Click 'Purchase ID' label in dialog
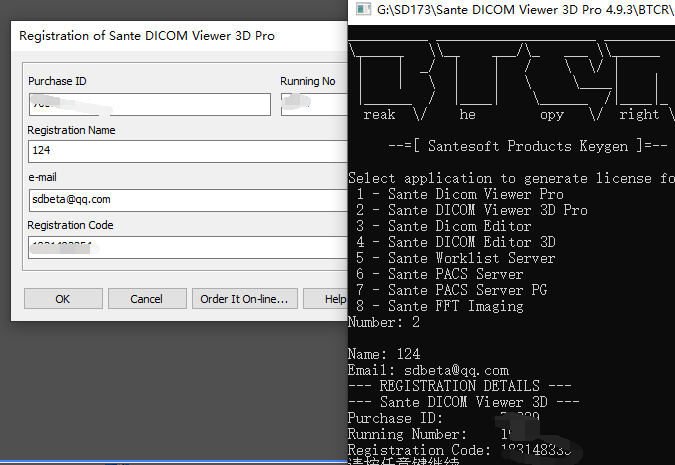The width and height of the screenshot is (675, 465). (x=57, y=81)
